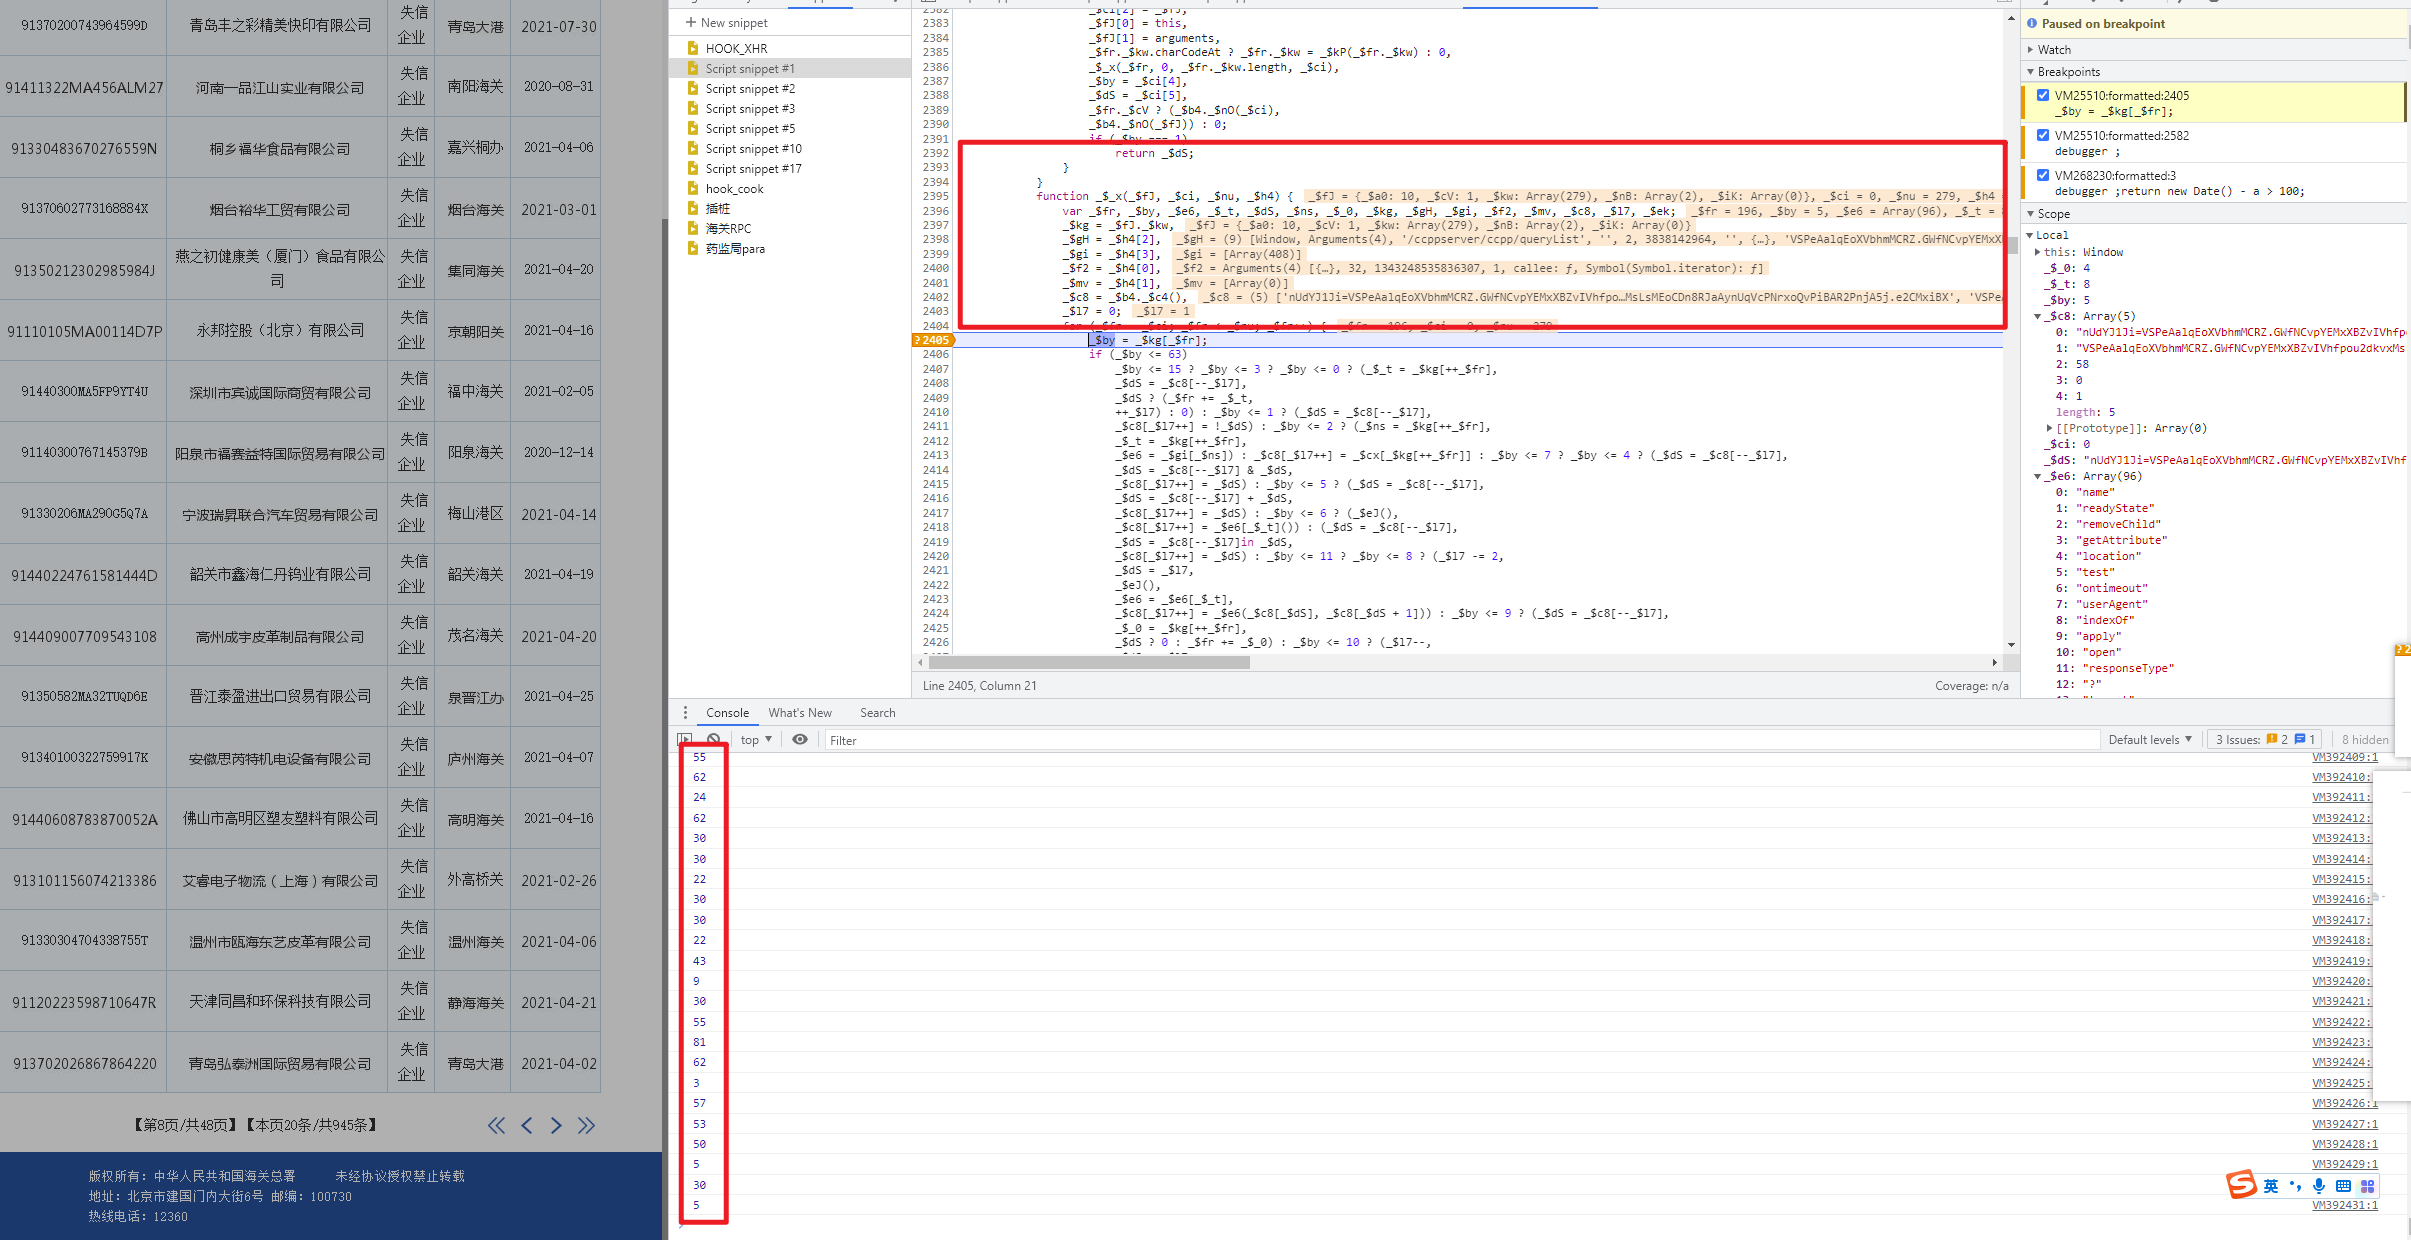Open Script snippet #17 file icon
This screenshot has width=2411, height=1240.
pyautogui.click(x=692, y=168)
